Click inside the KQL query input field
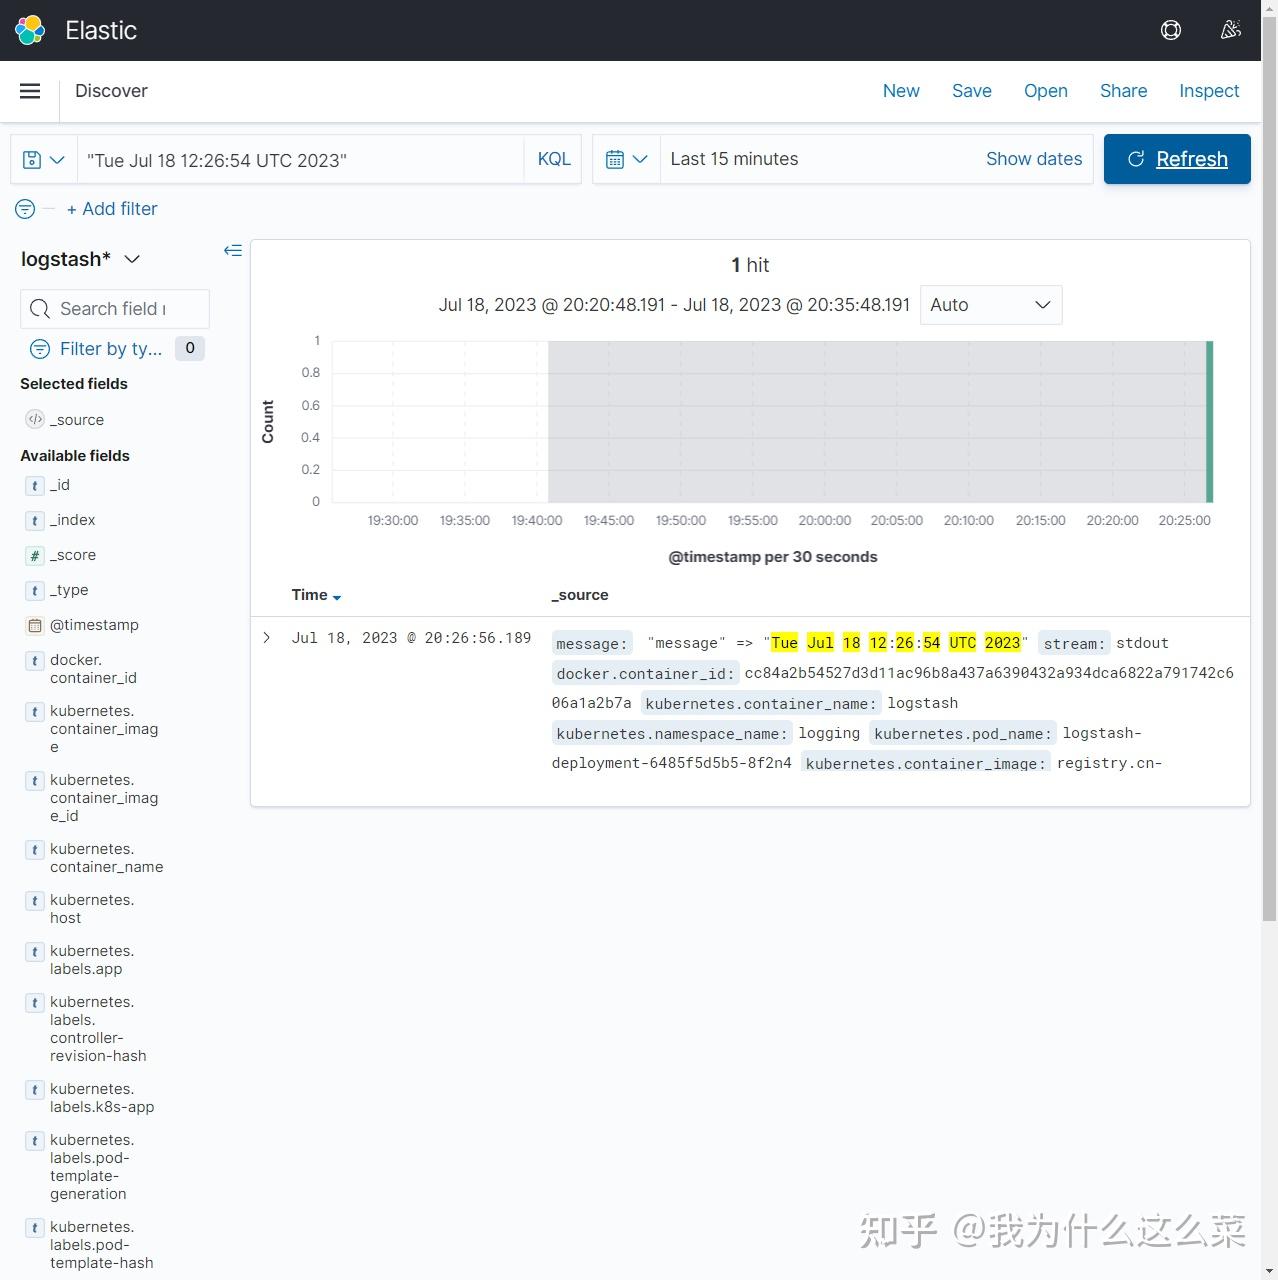The height and width of the screenshot is (1280, 1278). [300, 159]
